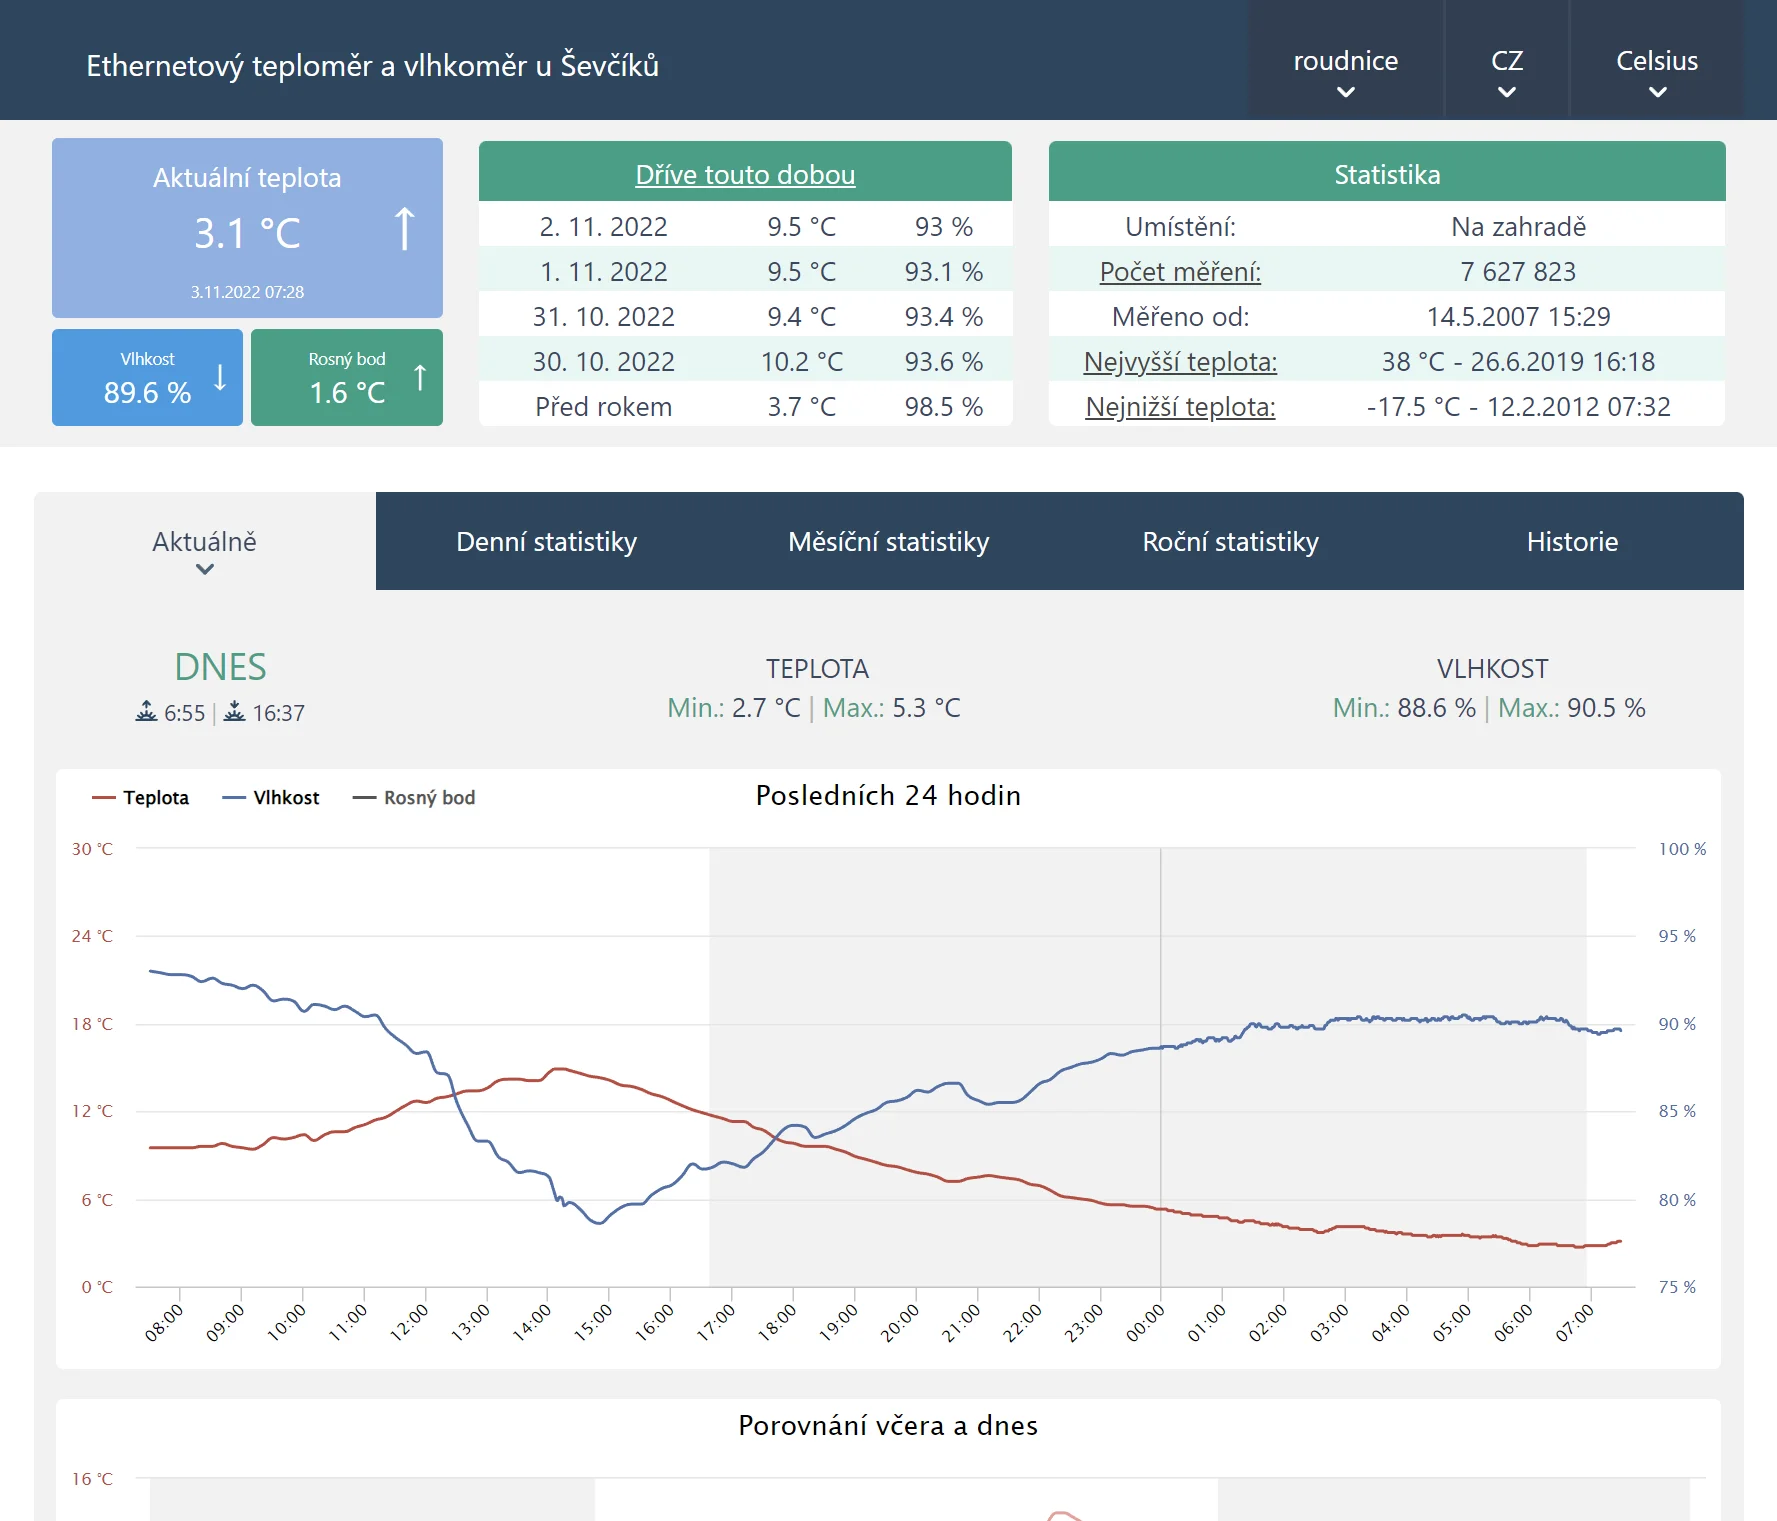Open the Měsíční statistiky tab

(888, 542)
